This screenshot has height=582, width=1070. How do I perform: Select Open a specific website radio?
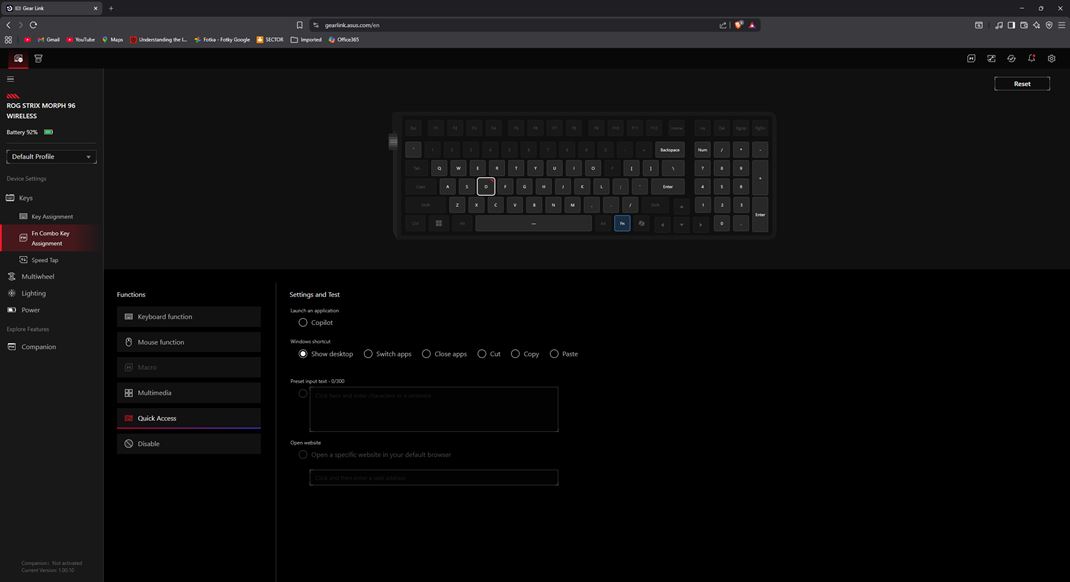[303, 454]
